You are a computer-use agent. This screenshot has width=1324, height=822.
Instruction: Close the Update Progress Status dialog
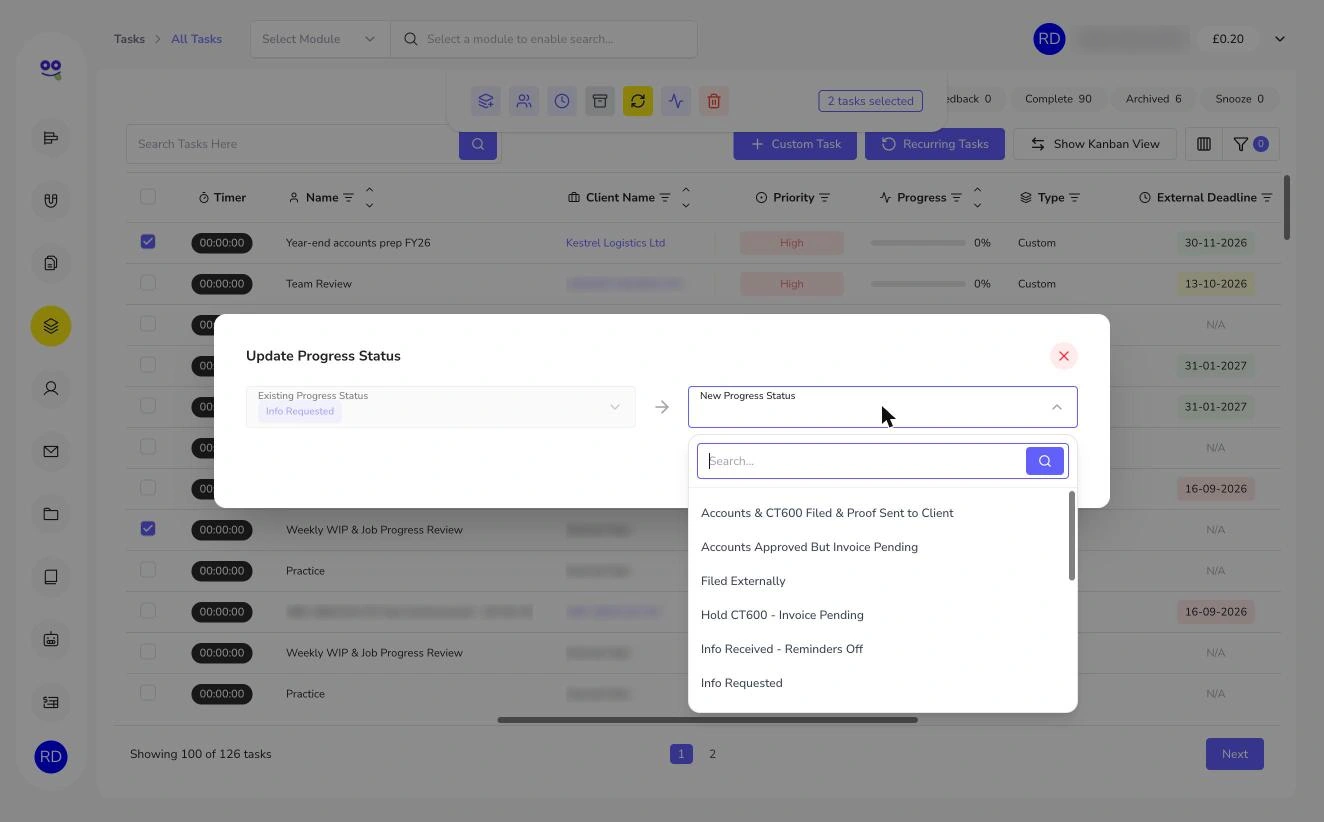(x=1064, y=356)
